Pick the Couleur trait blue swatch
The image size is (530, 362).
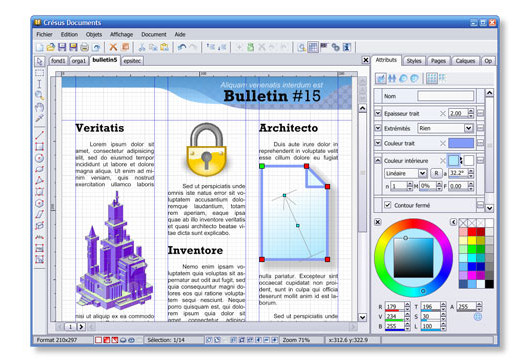[461, 143]
